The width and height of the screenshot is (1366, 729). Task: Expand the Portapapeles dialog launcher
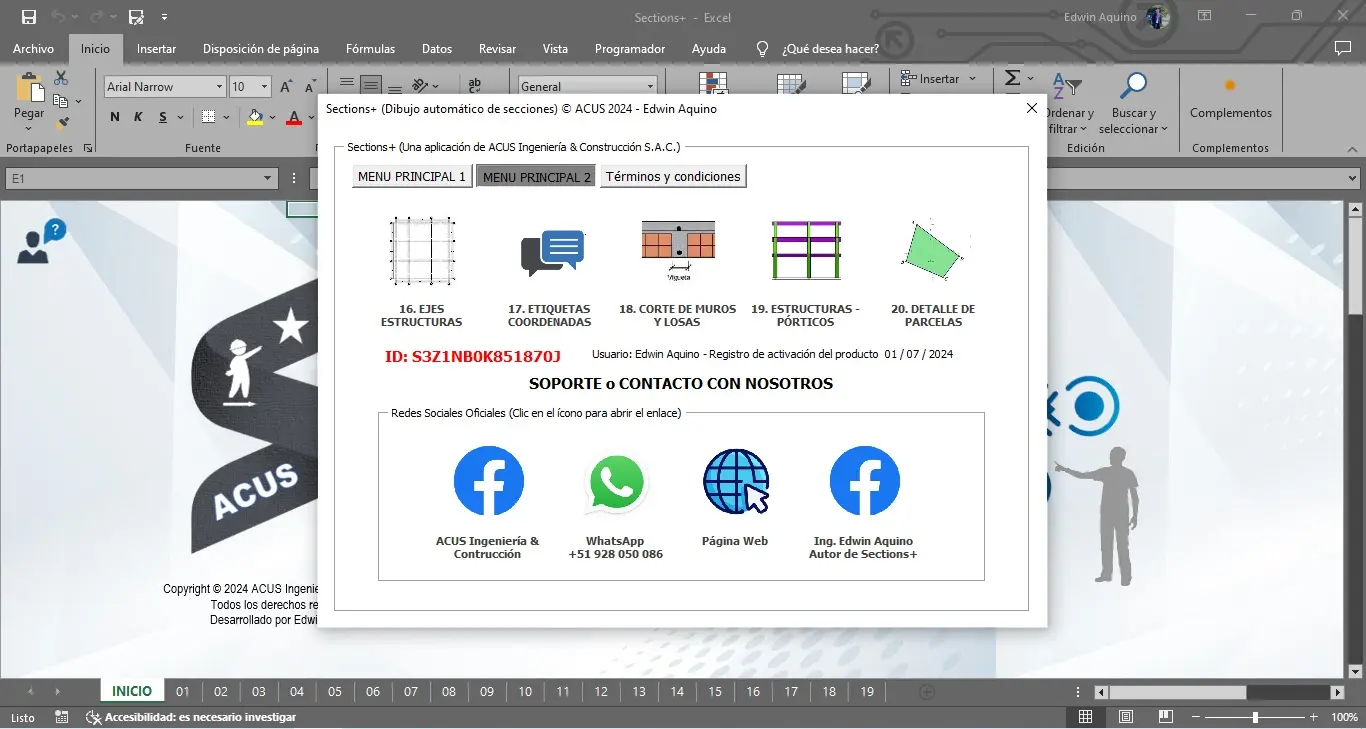88,148
